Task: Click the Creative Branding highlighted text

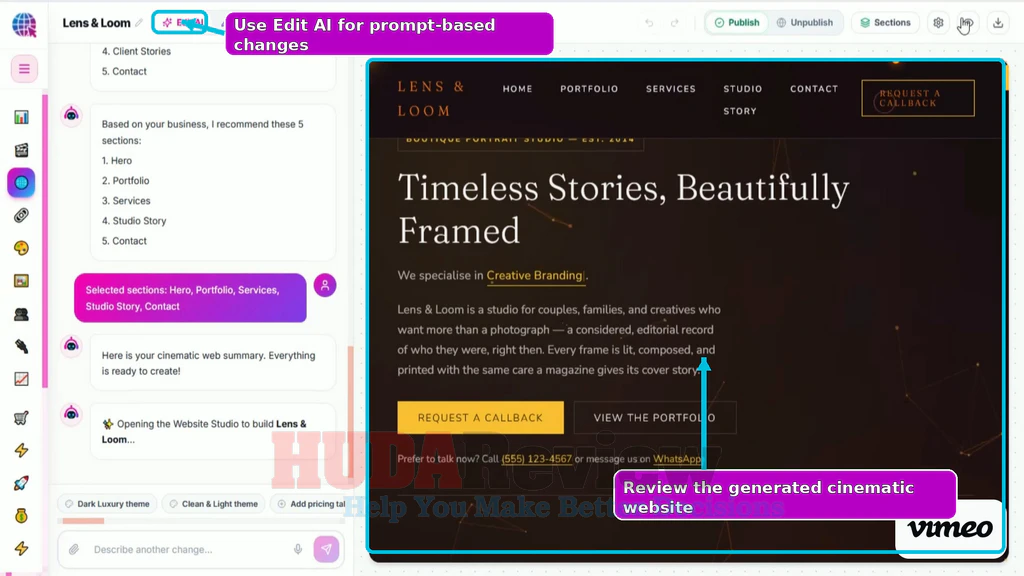Action: click(x=535, y=276)
